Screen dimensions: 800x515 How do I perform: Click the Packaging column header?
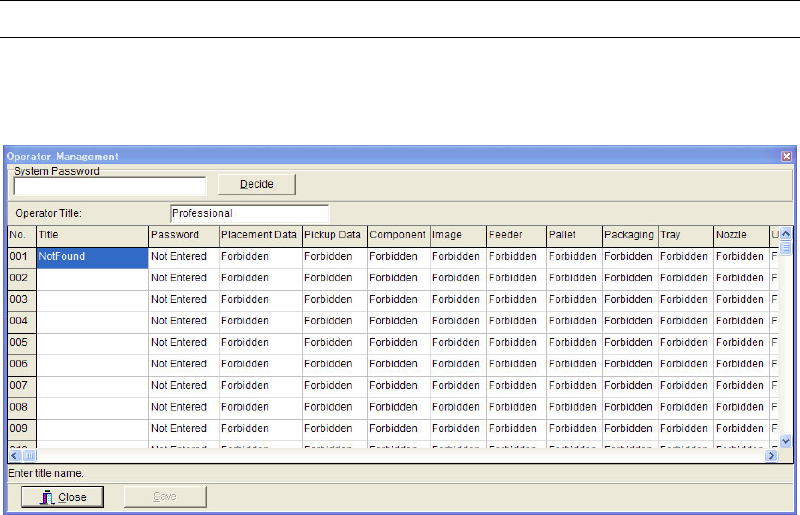pos(630,235)
